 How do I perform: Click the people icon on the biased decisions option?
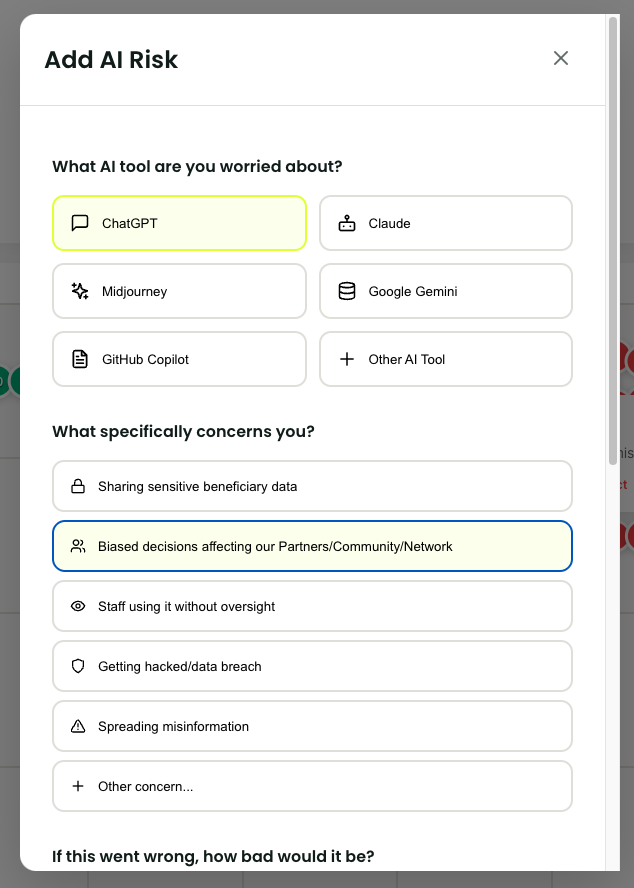coord(78,546)
